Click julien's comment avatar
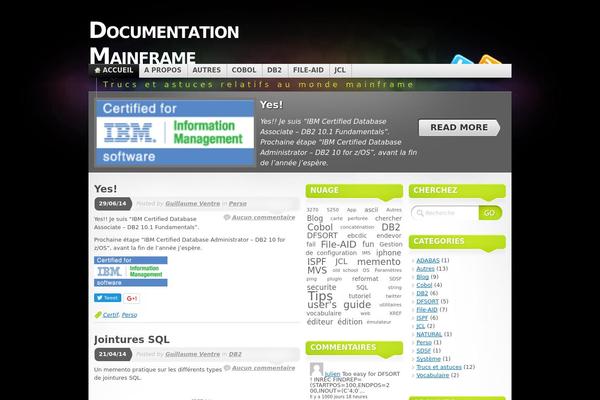 point(316,369)
